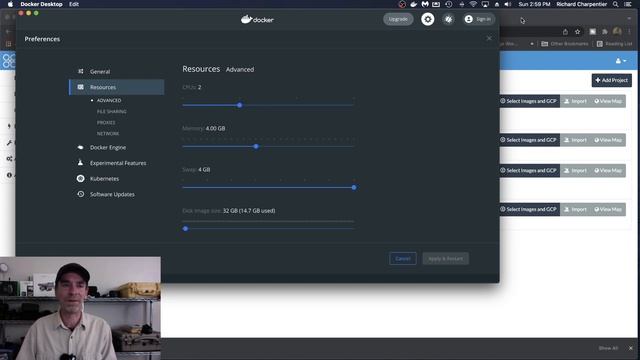Click the Sun 2:59 PM clock
Screen dimensions: 640x360
pos(534,4)
